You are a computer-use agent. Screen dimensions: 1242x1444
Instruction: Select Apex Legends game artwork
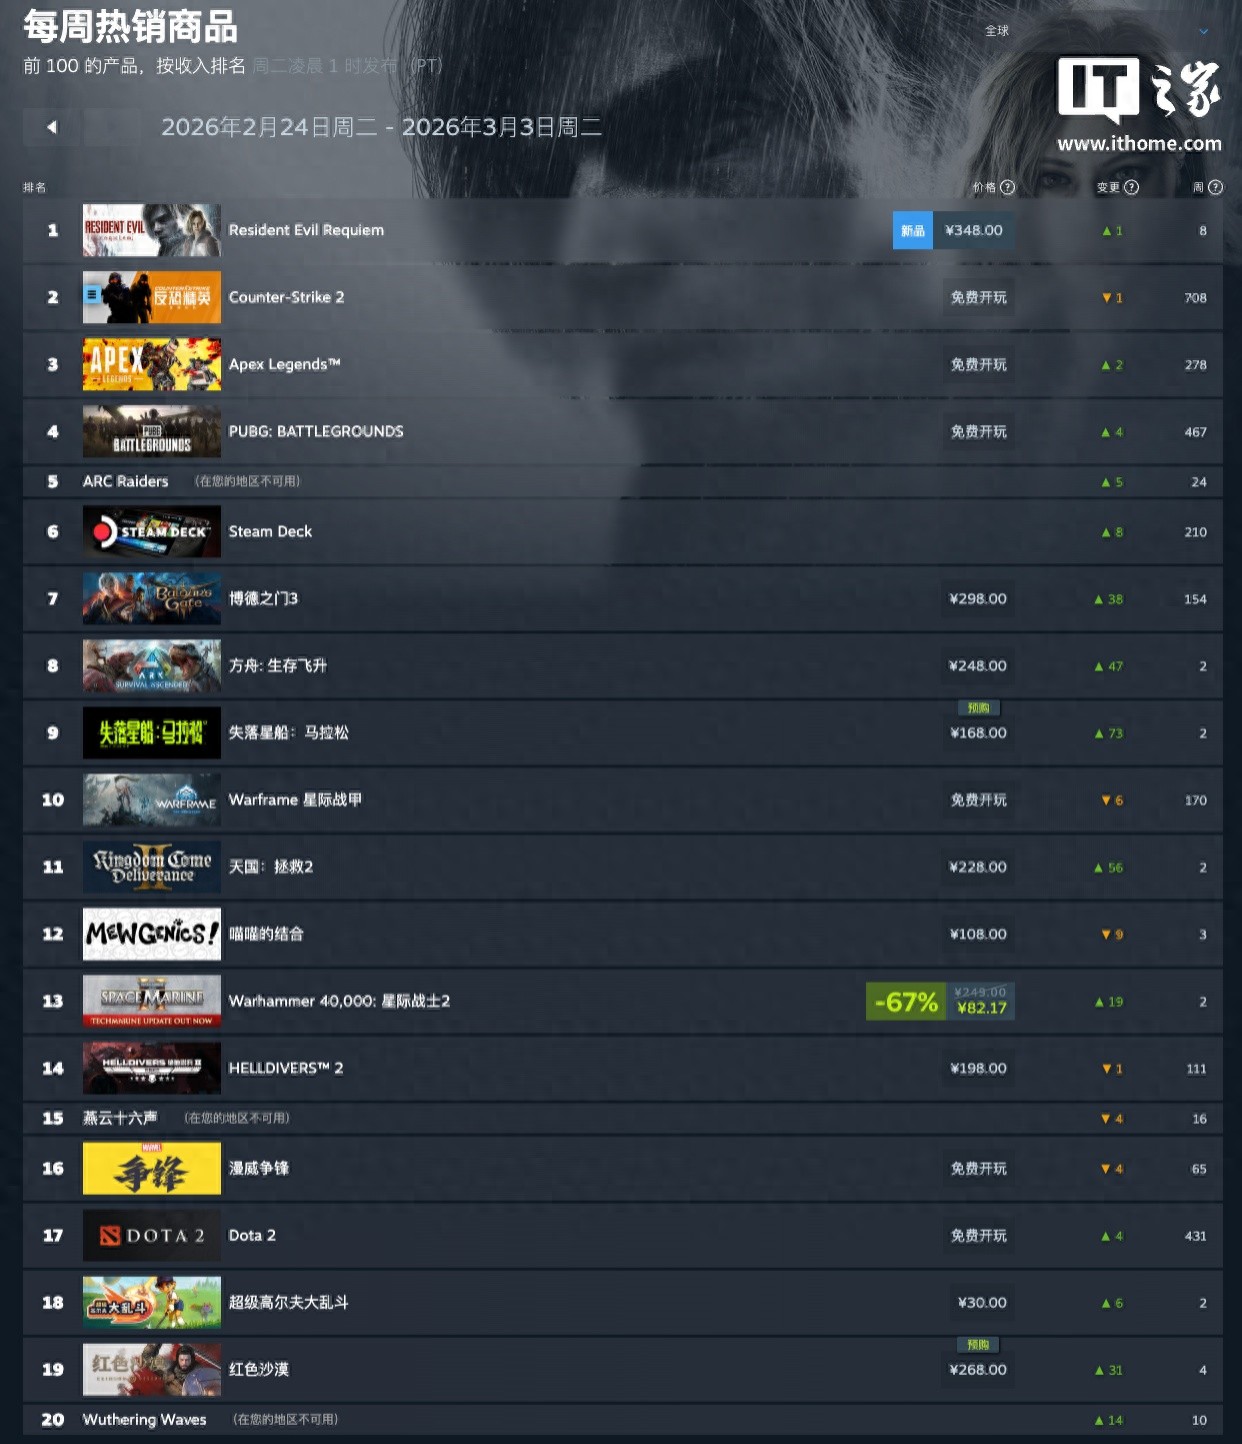[152, 364]
